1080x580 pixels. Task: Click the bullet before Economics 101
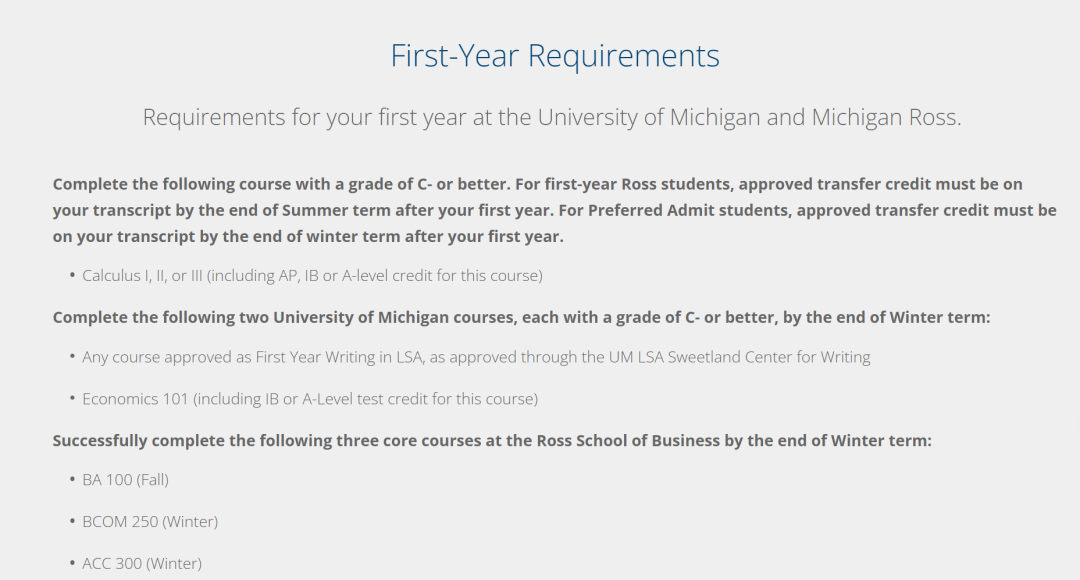point(72,399)
